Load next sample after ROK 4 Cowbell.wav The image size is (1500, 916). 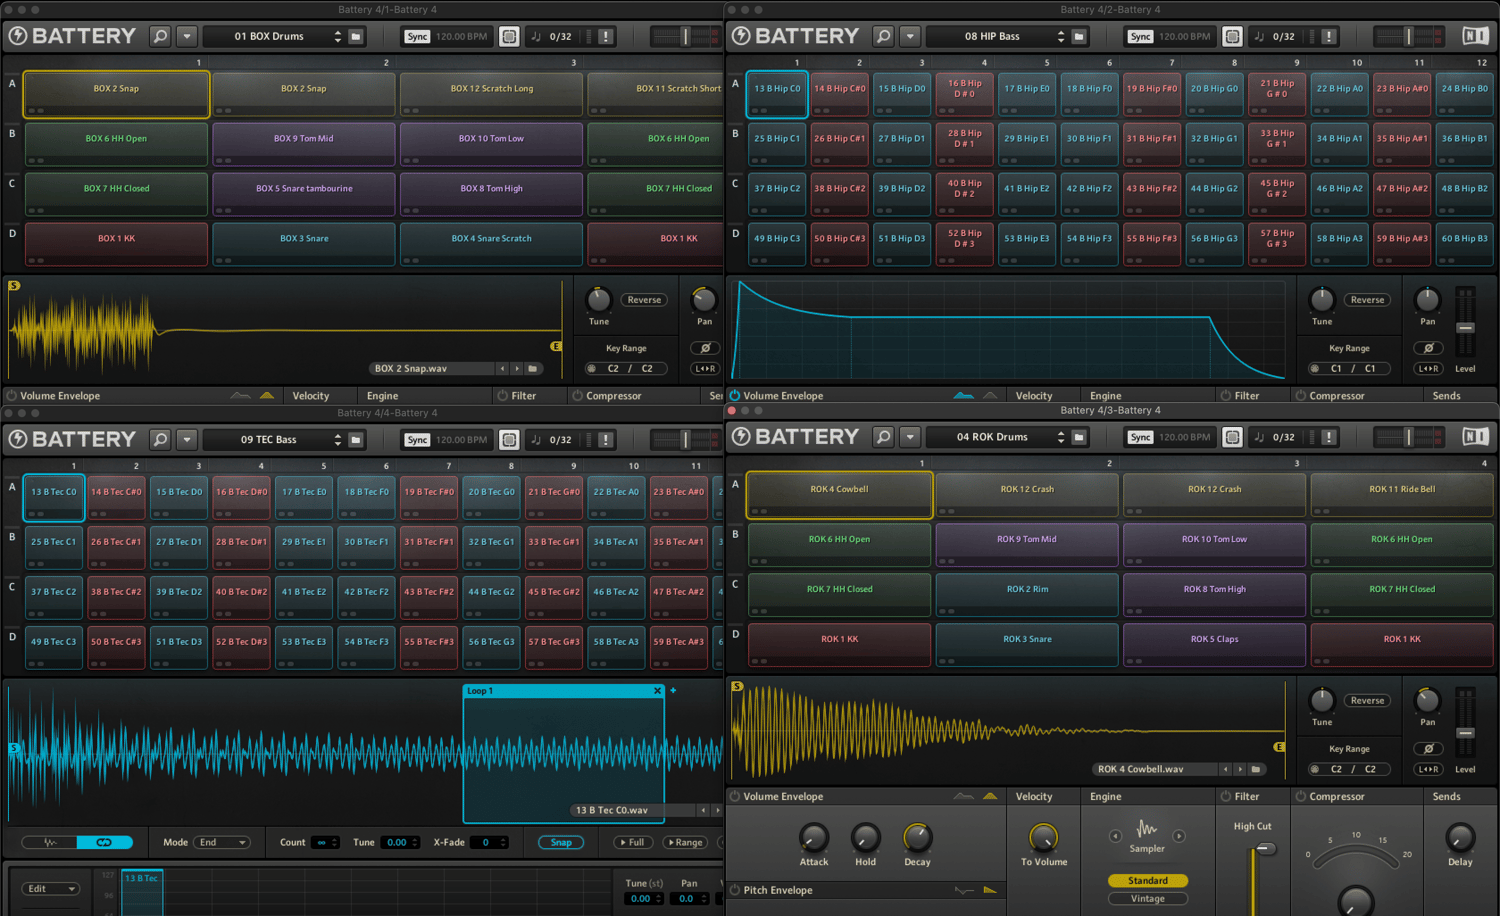pos(1240,769)
